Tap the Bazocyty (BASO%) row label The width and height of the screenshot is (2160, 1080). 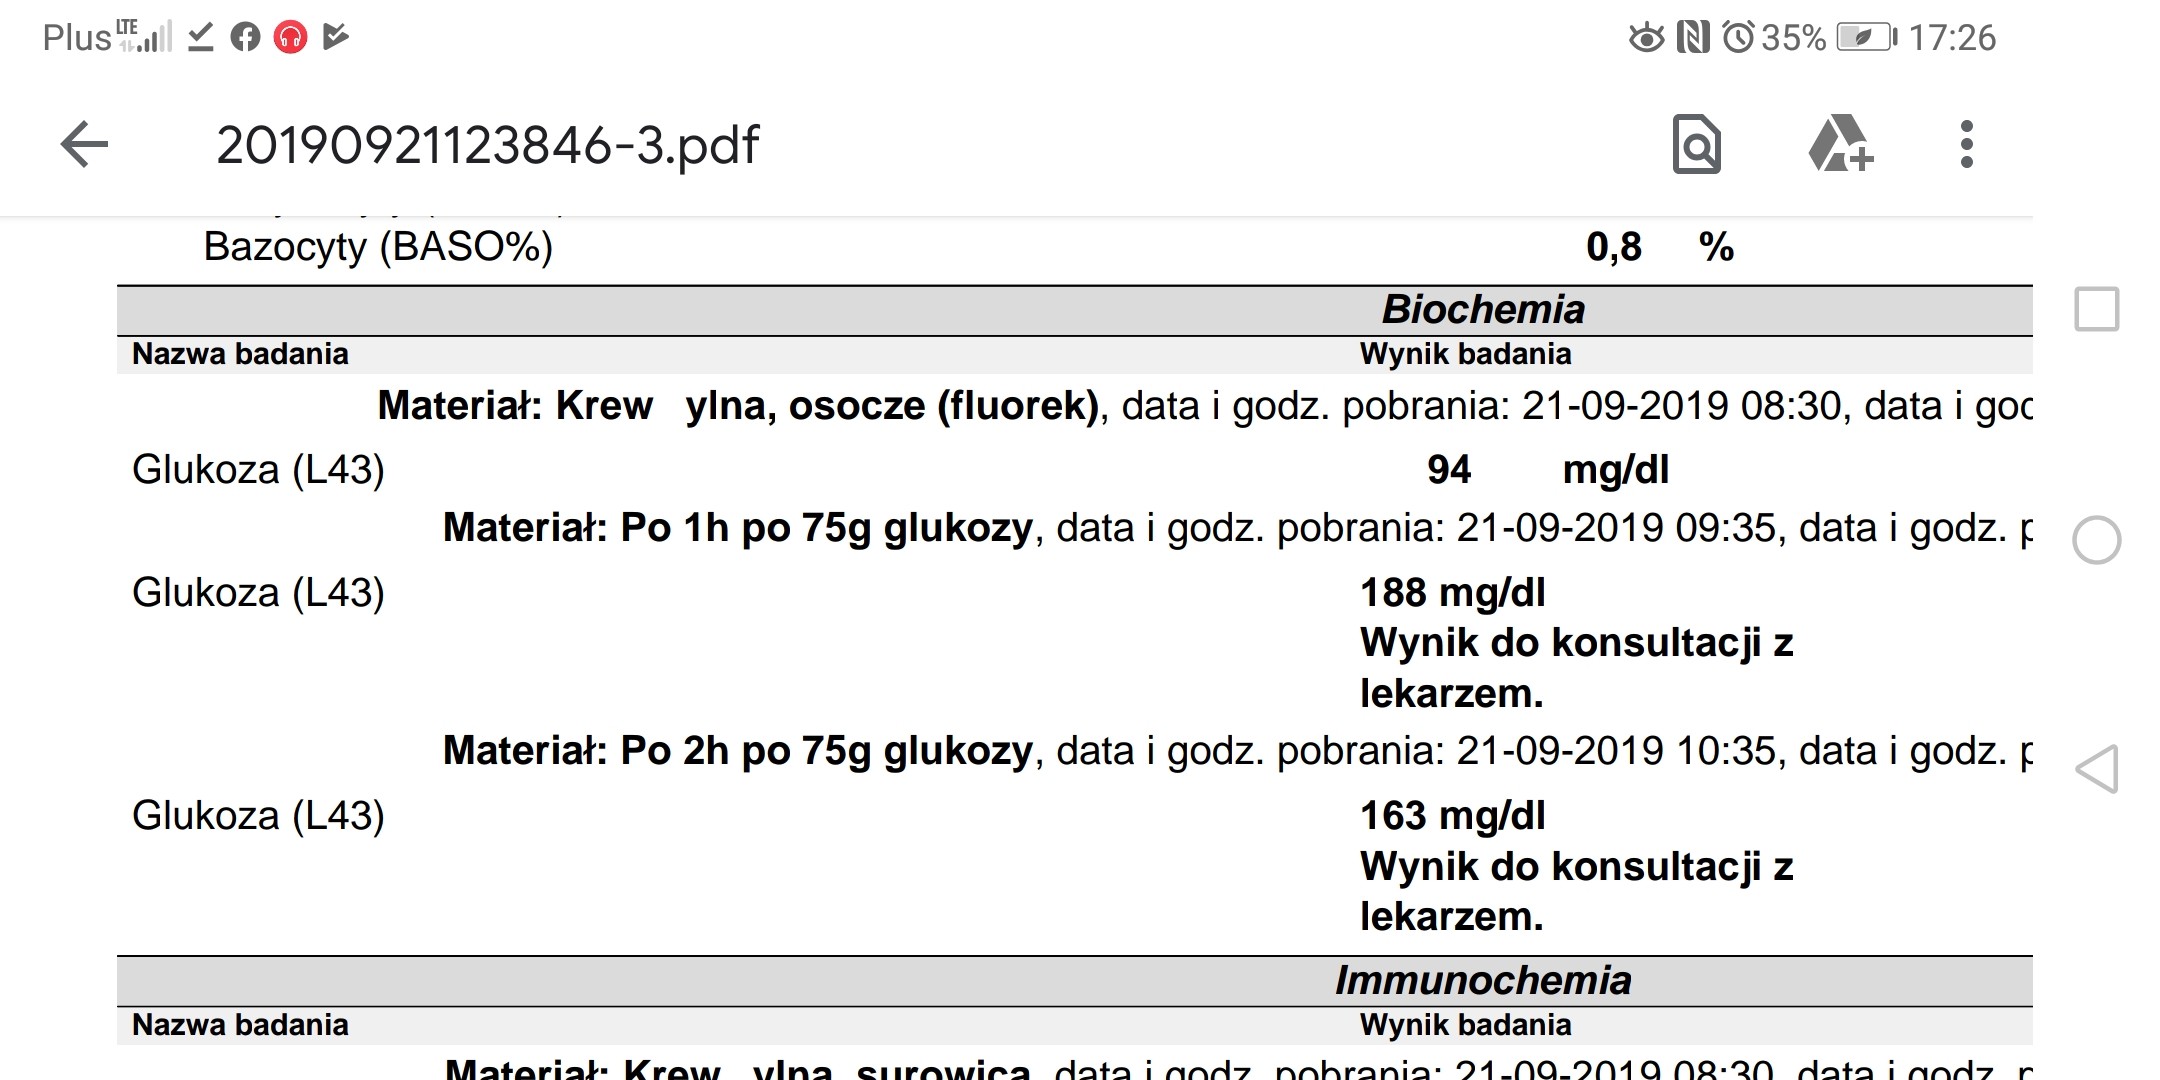point(378,247)
